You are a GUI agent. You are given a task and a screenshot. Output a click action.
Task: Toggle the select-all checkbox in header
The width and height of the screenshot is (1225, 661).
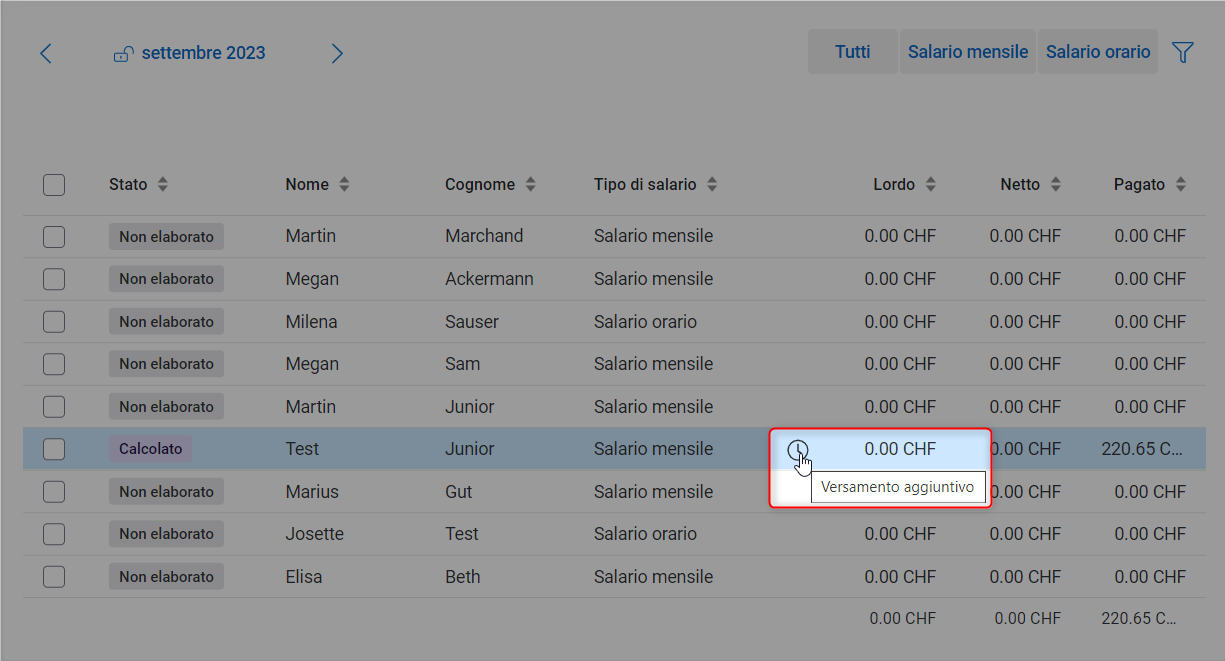pyautogui.click(x=54, y=185)
